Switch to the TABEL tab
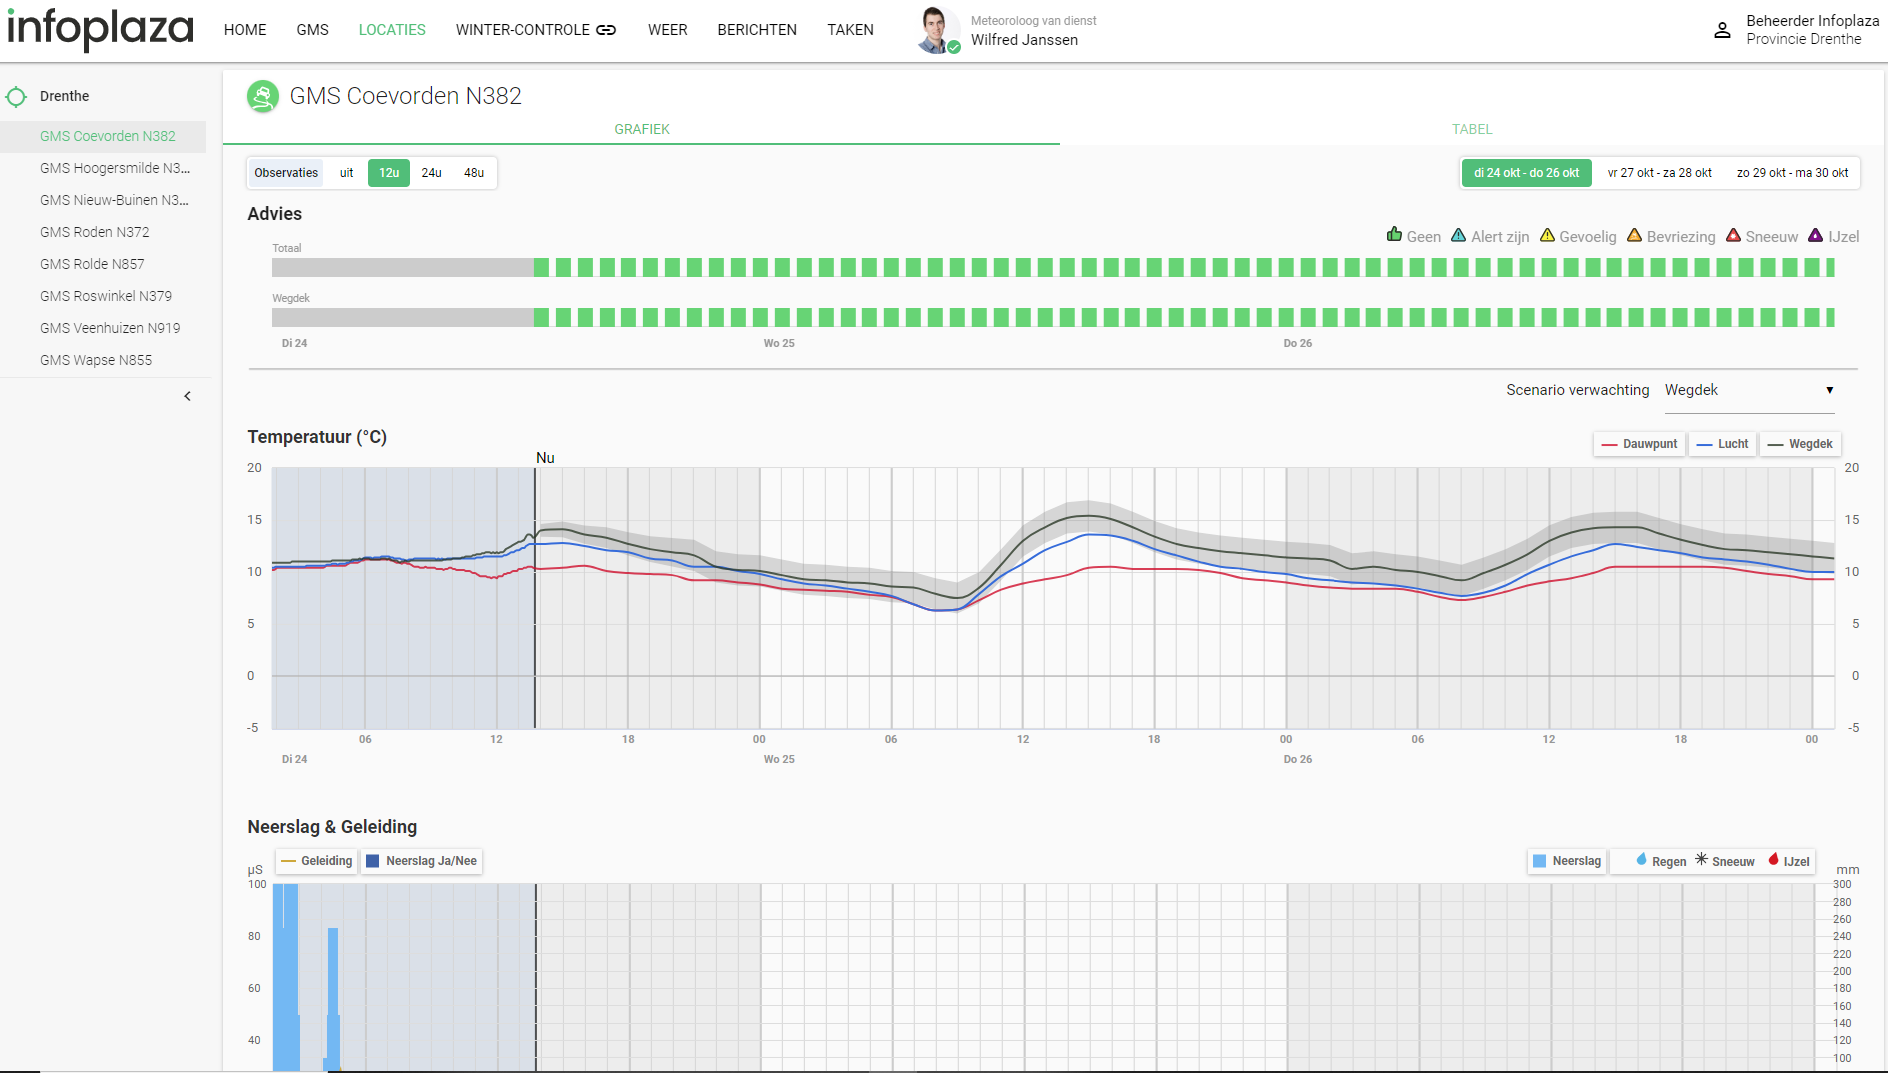The height and width of the screenshot is (1073, 1888). pyautogui.click(x=1472, y=129)
